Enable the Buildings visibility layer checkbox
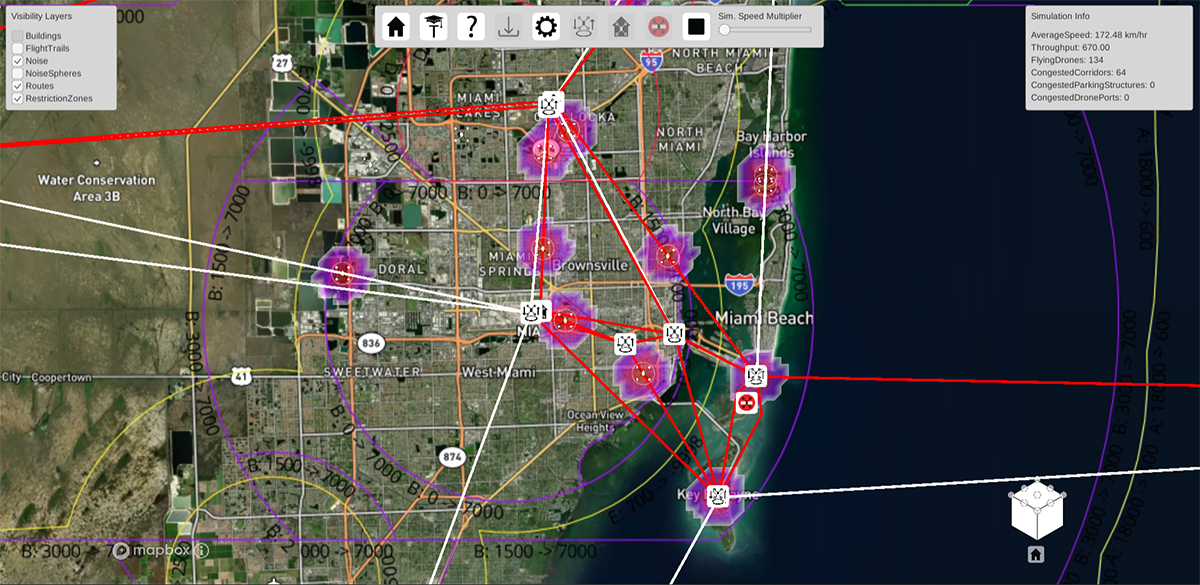1200x585 pixels. (x=18, y=36)
